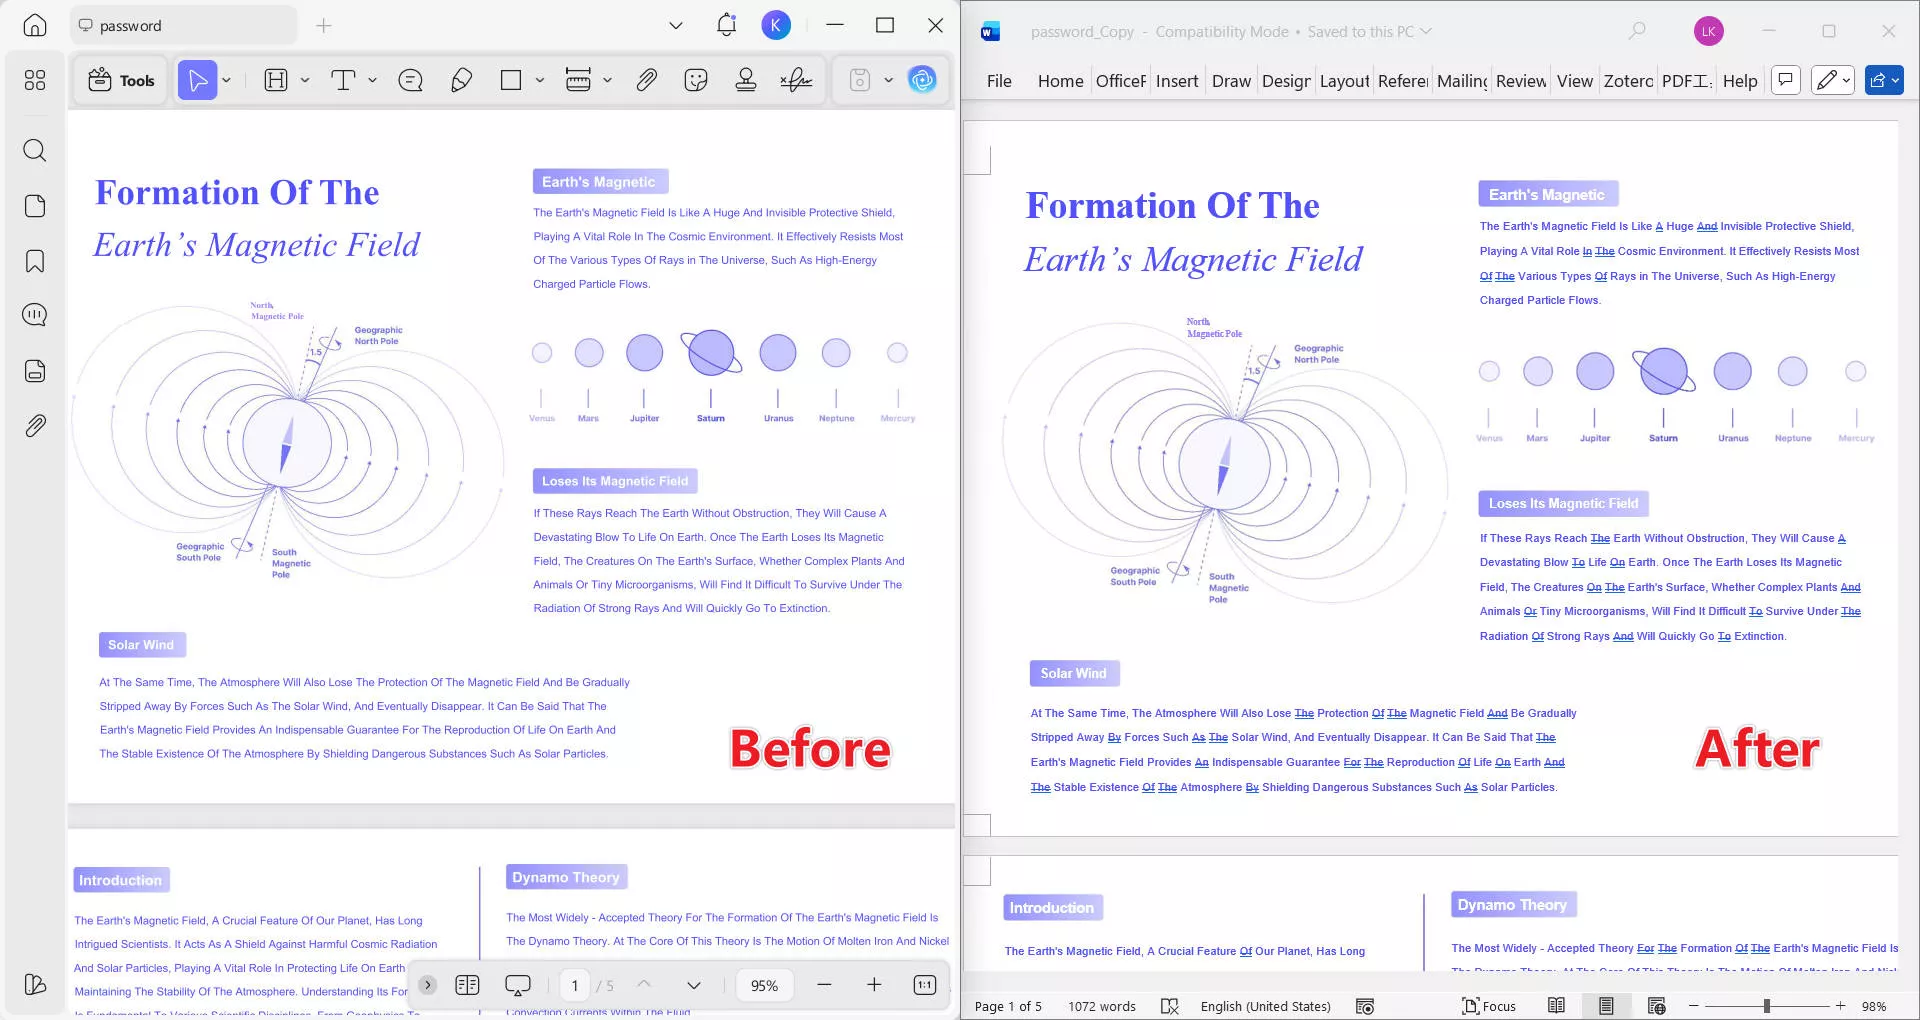Viewport: 1920px width, 1020px height.
Task: Expand the shape tool dropdown
Action: coord(540,80)
